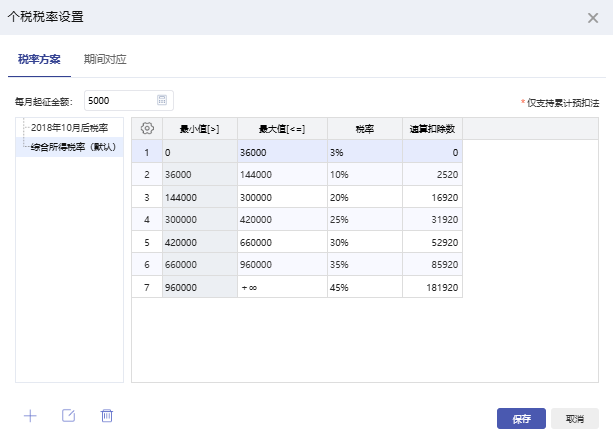This screenshot has height=435, width=613.
Task: Click the 最小值[>] column header
Action: click(x=199, y=128)
